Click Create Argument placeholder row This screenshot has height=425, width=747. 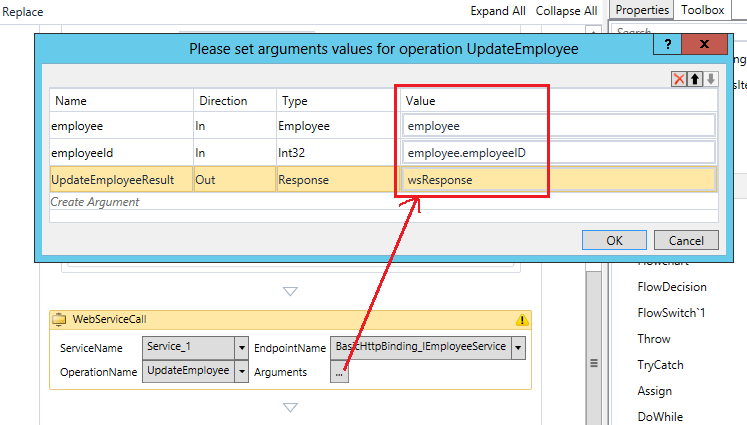tap(96, 202)
